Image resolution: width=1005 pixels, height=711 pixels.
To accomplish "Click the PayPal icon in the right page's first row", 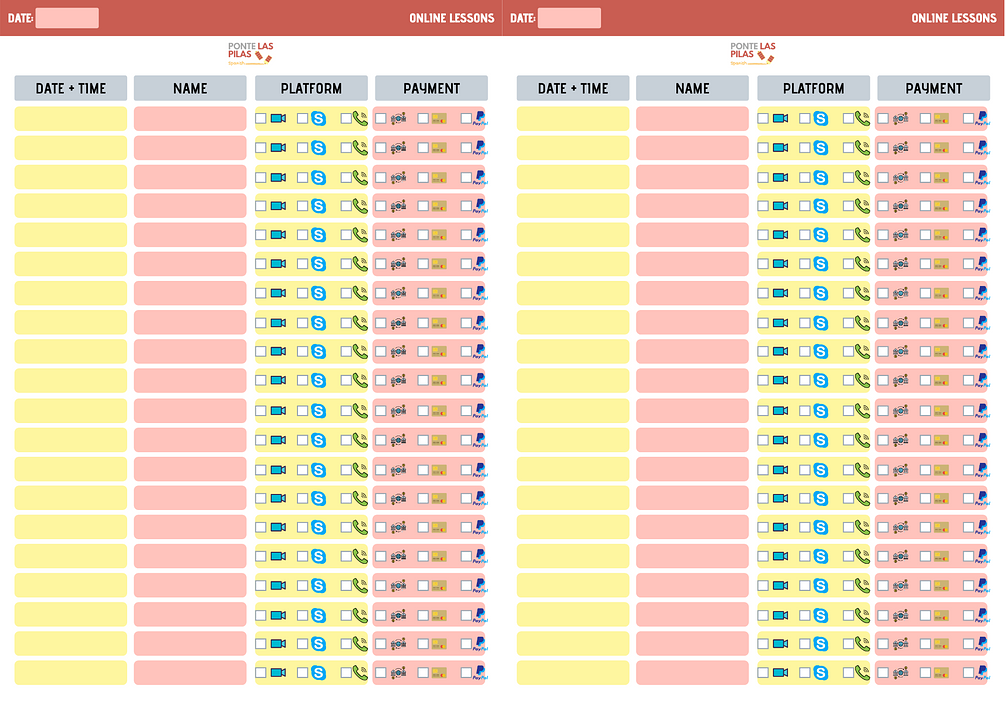I will pos(983,119).
